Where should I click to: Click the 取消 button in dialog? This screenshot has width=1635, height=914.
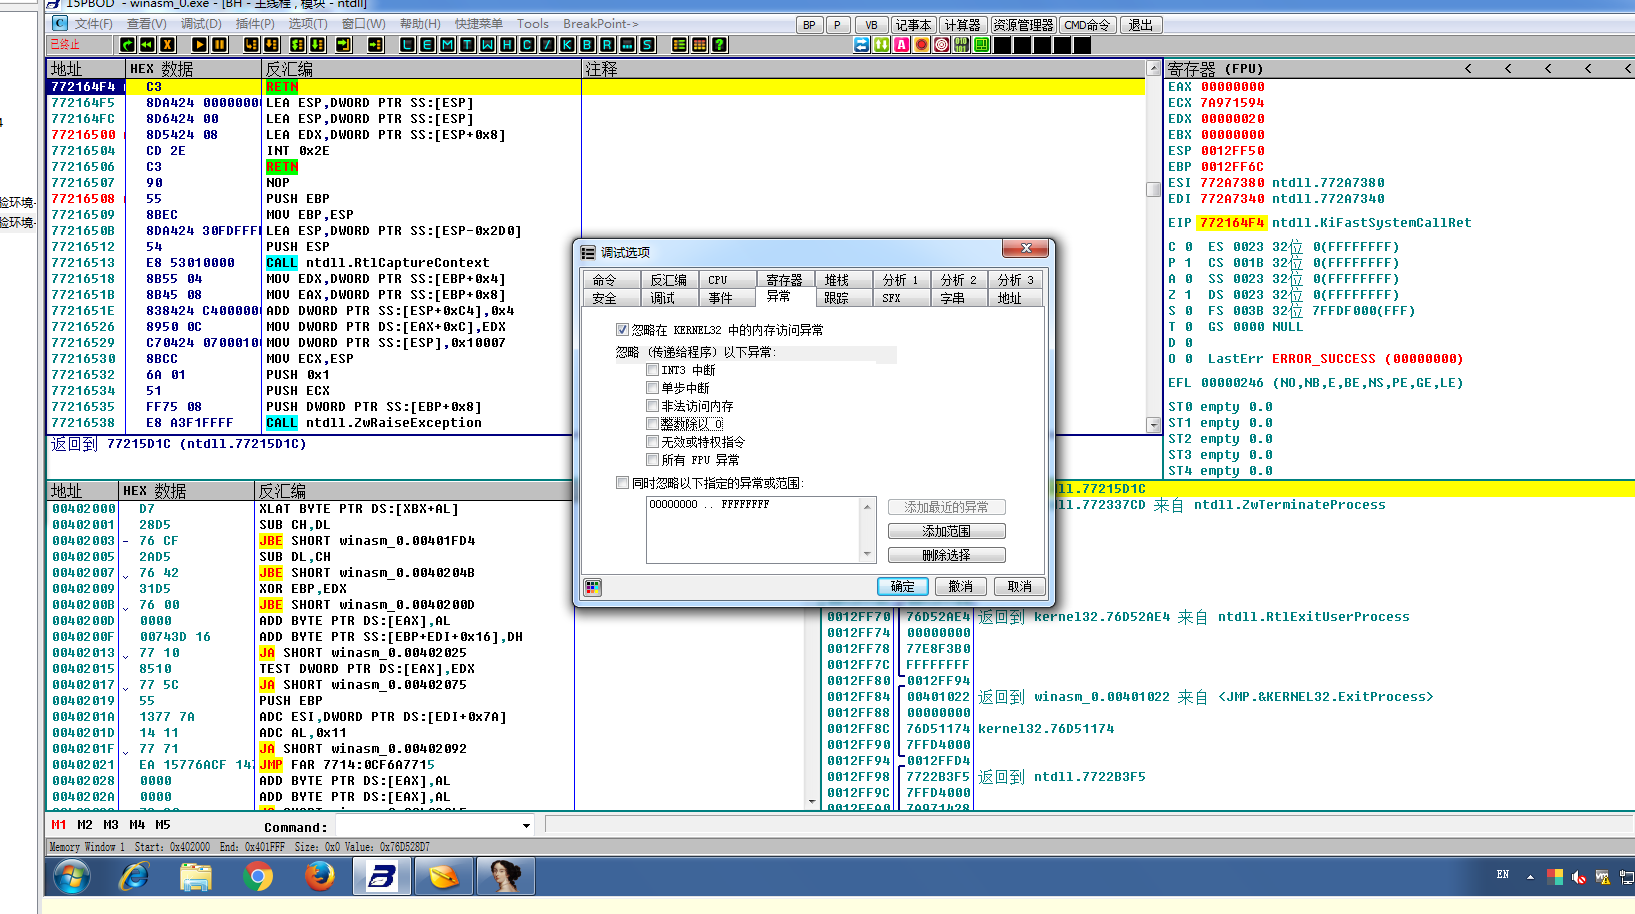point(1020,587)
